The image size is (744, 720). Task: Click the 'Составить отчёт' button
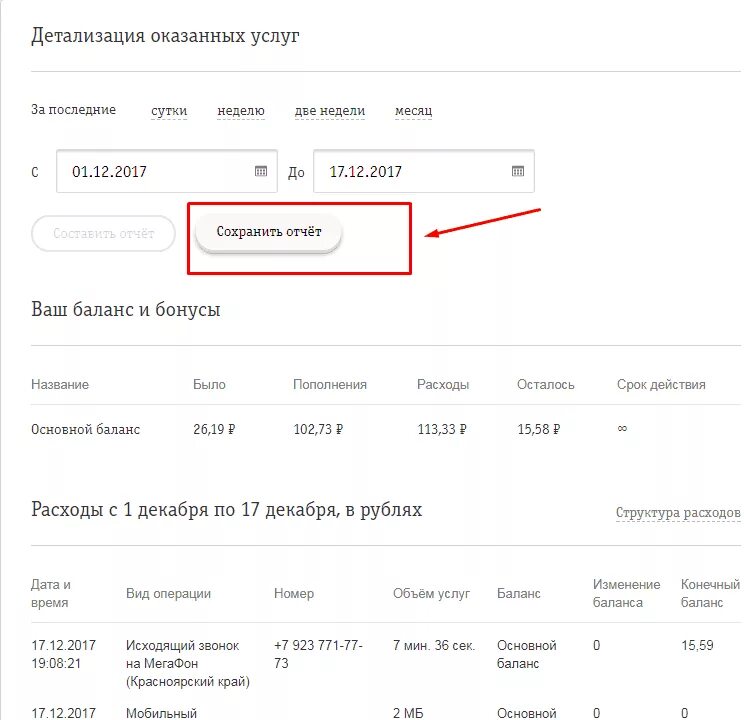[103, 234]
